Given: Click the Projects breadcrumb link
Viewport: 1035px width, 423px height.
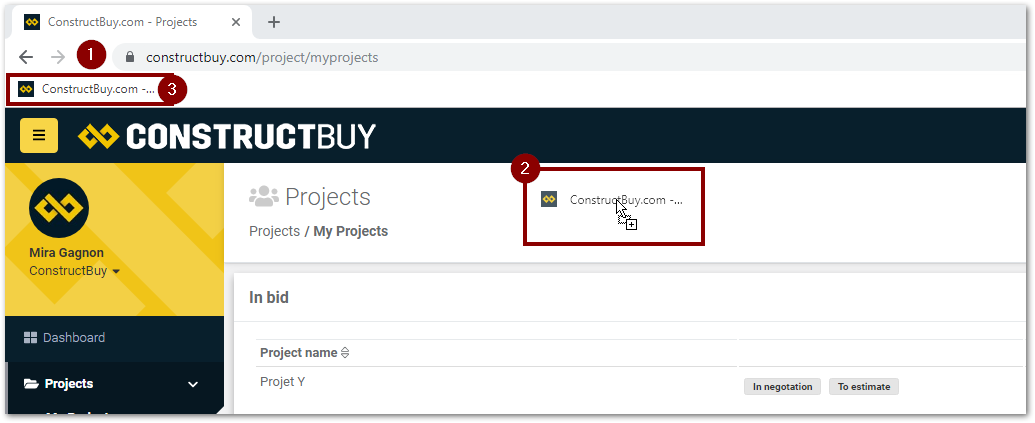Looking at the screenshot, I should point(274,231).
